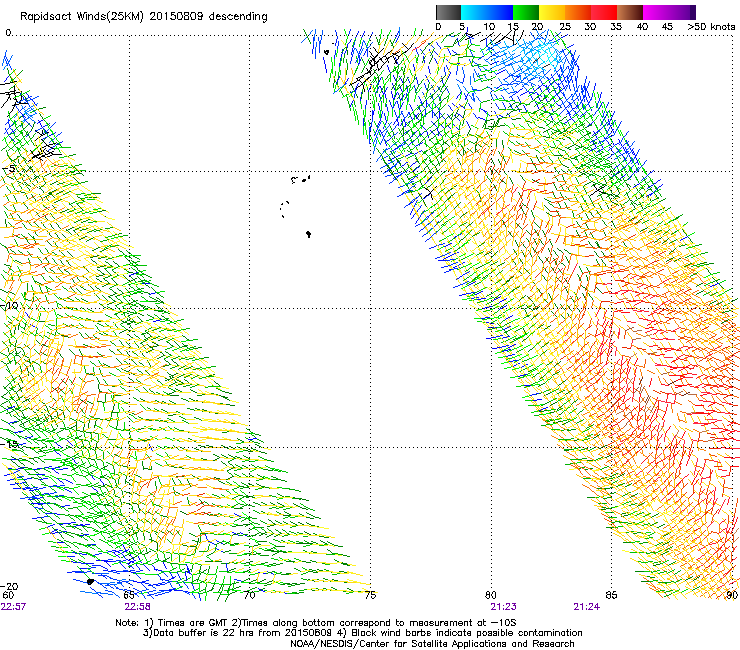The image size is (740, 650).
Task: Click the dashed atoll outline near 71E 6S
Action: 284,209
